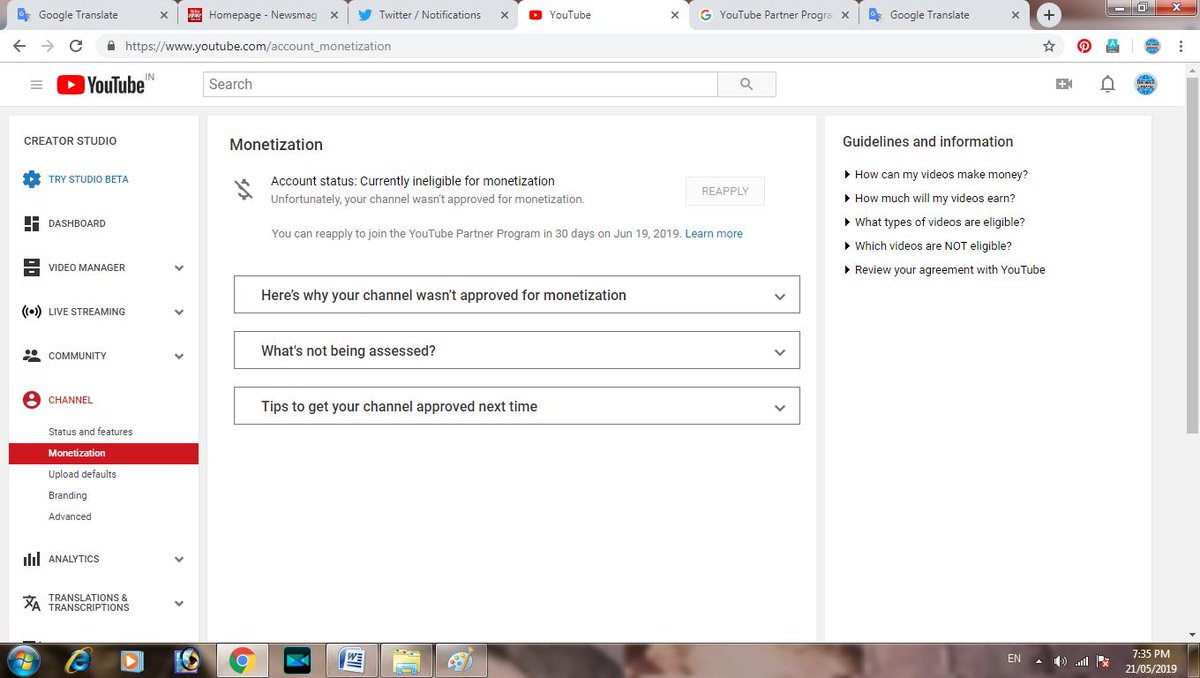Open Status and features in sidebar
This screenshot has width=1200, height=678.
click(91, 432)
